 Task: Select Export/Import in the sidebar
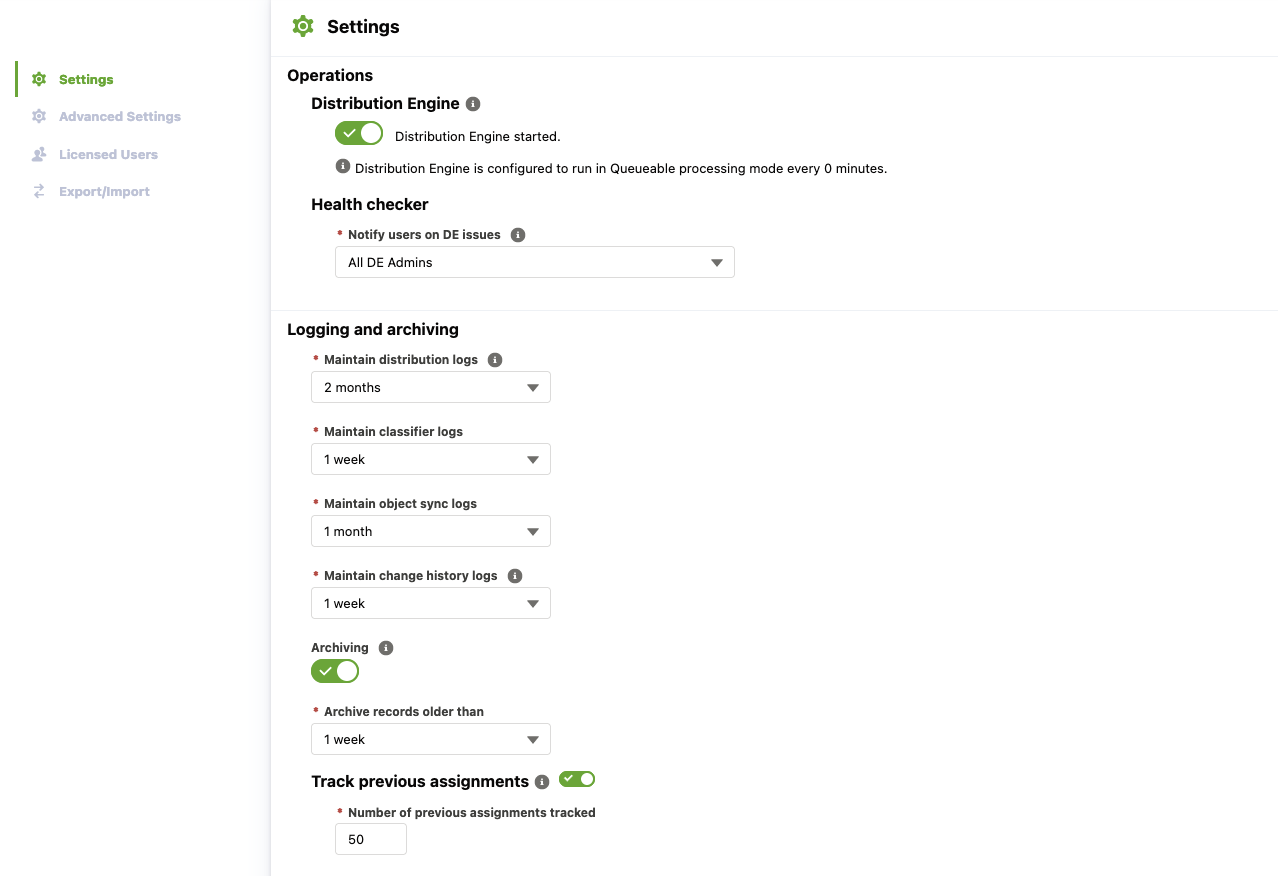104,191
